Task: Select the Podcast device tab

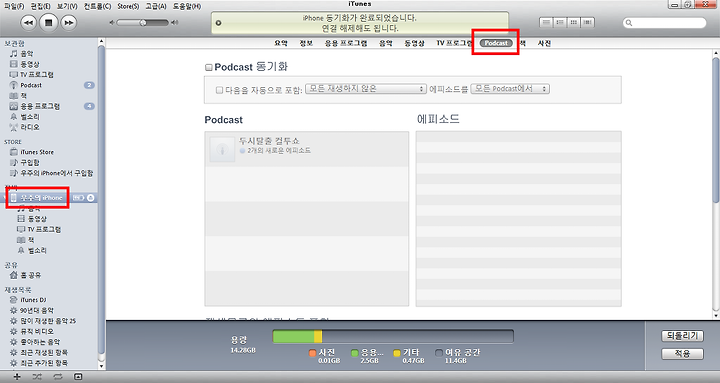Action: click(496, 43)
